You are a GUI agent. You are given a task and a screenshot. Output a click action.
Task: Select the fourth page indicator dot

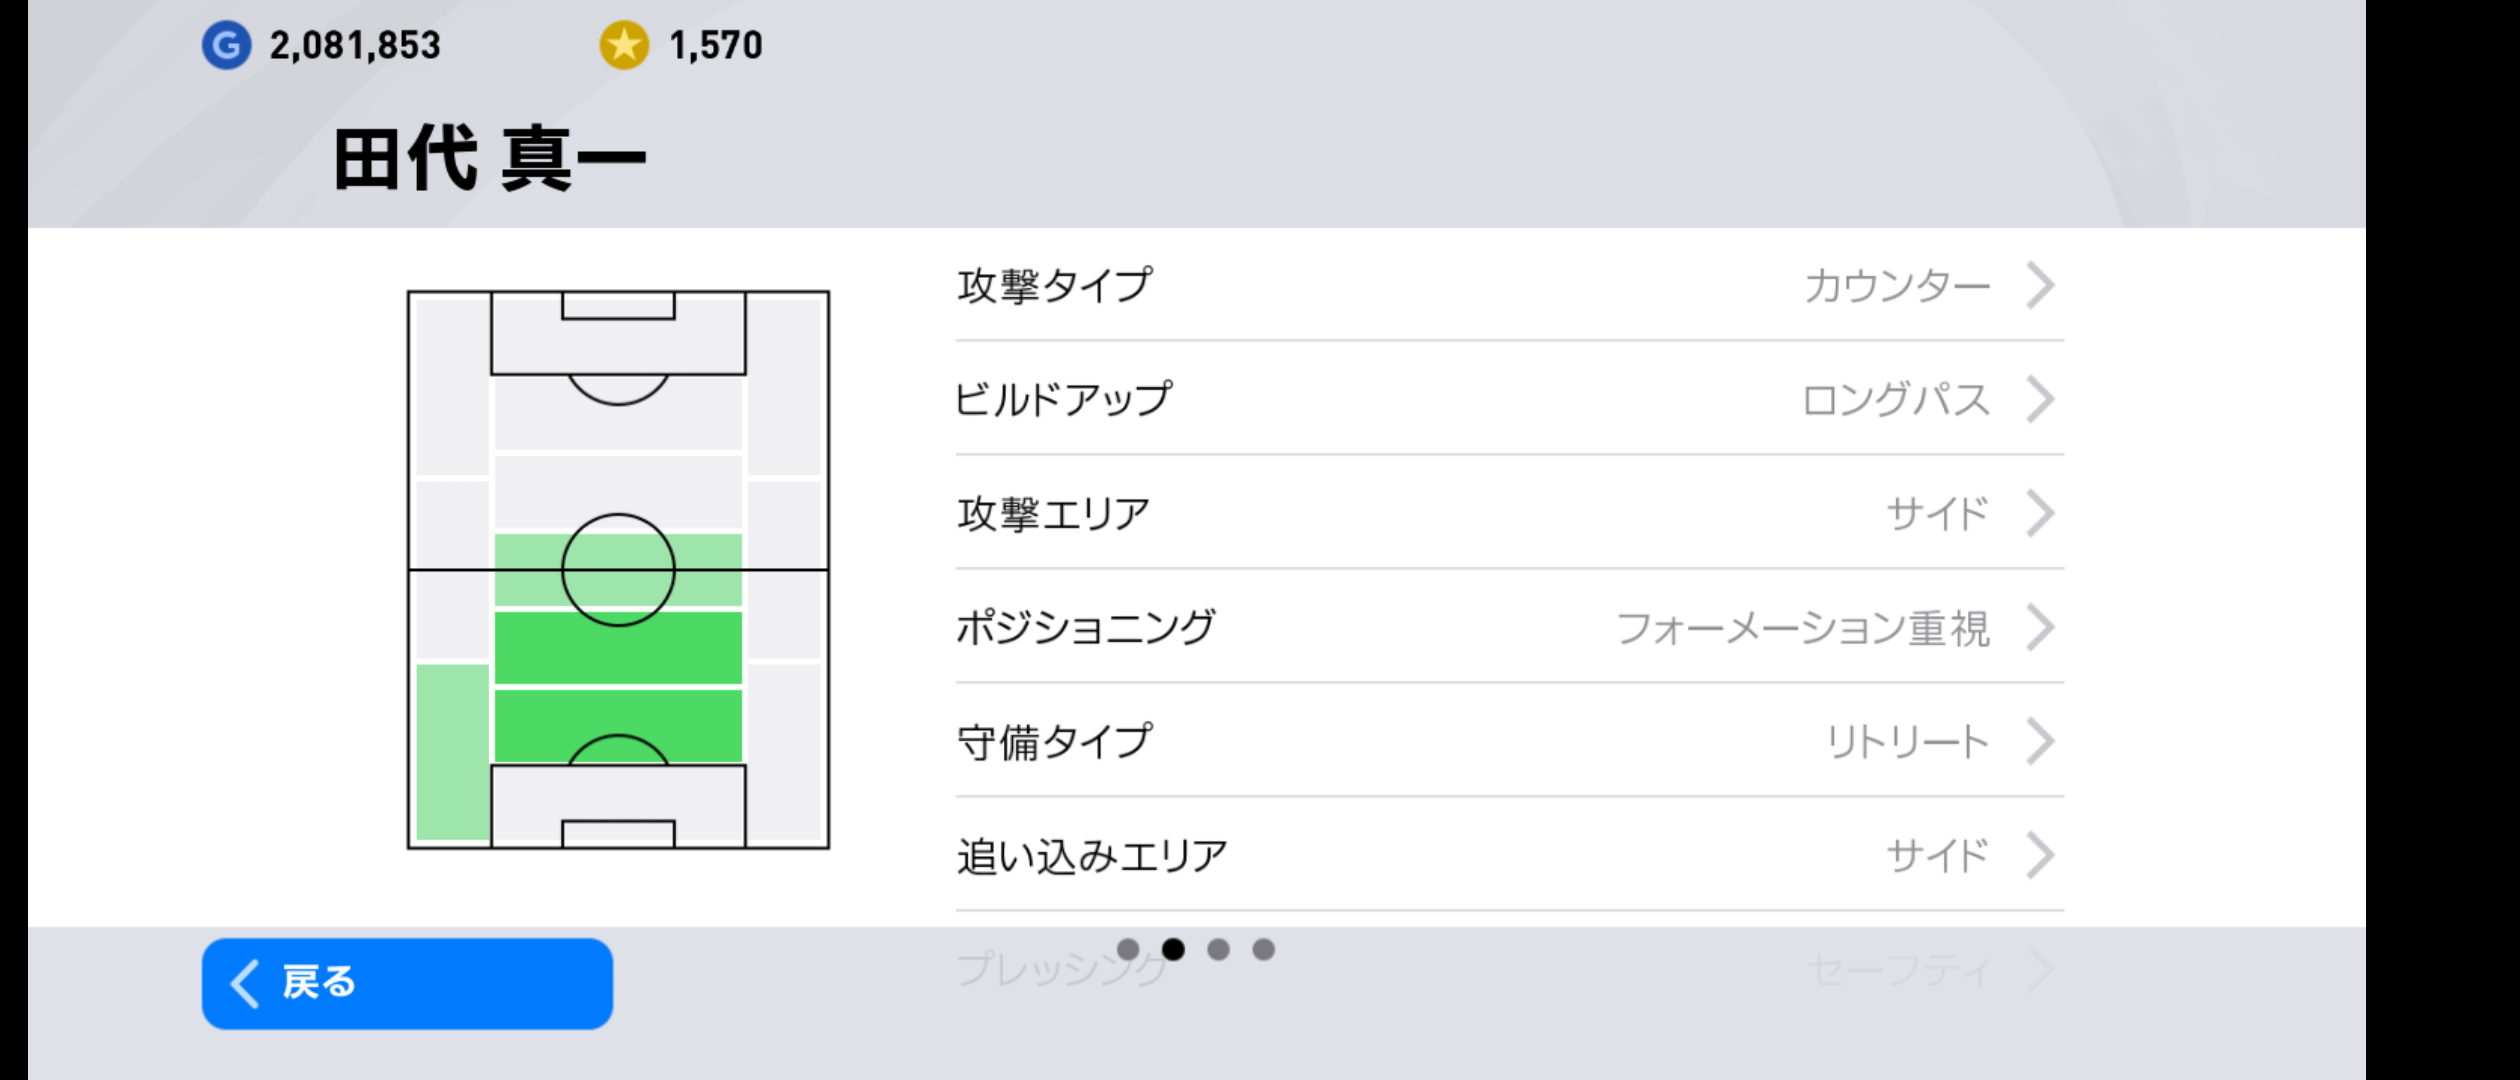point(1264,949)
